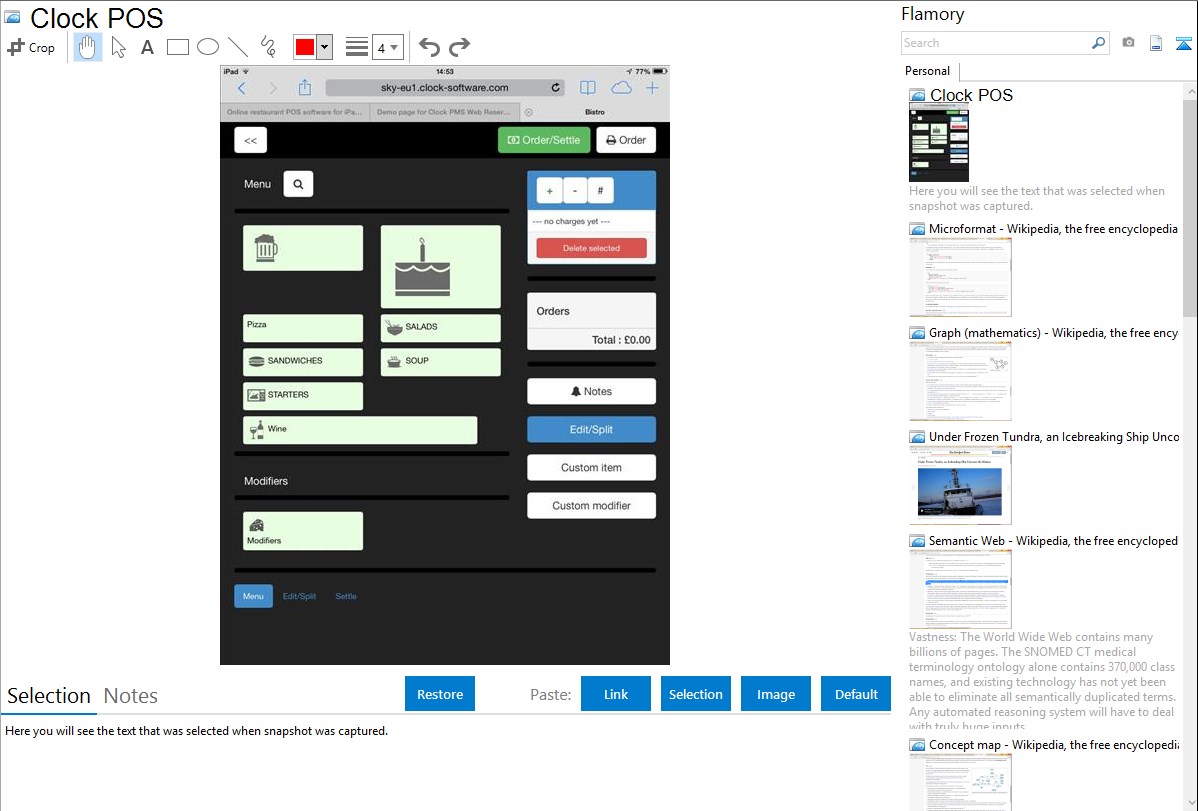
Task: Pick the rectangle shape tool
Action: 177,47
